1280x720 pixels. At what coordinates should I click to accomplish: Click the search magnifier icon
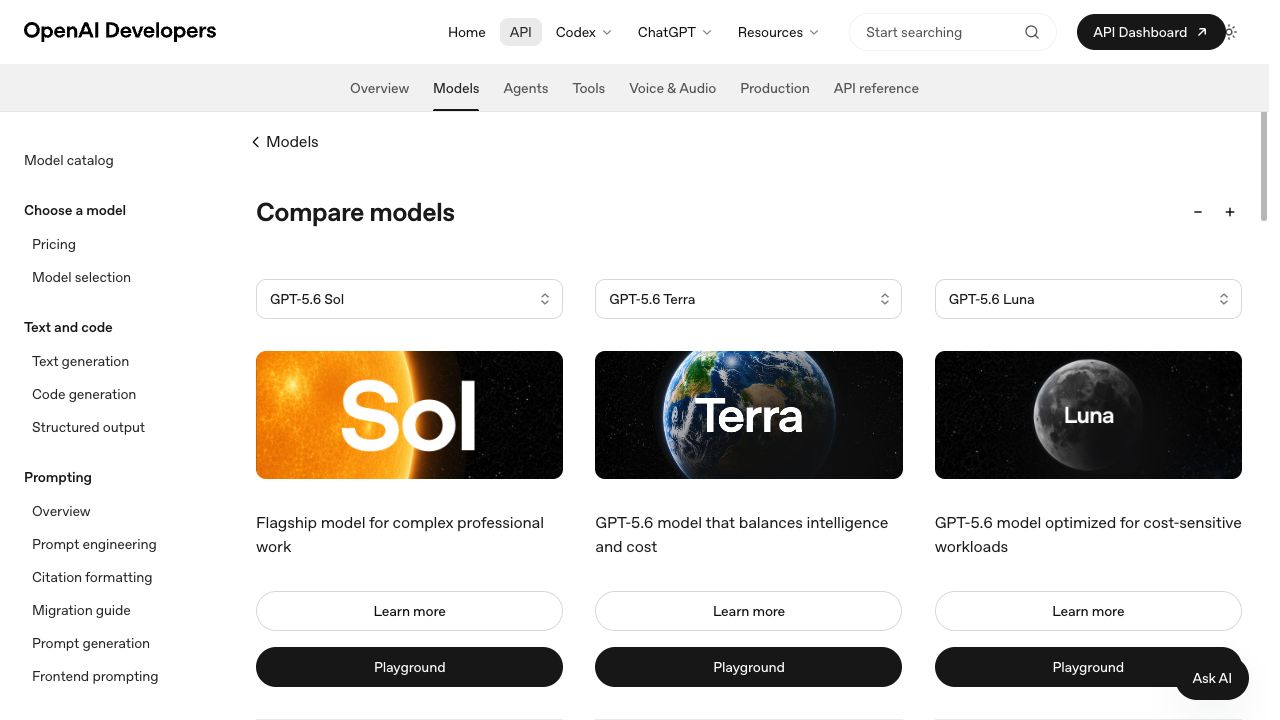(x=1032, y=32)
